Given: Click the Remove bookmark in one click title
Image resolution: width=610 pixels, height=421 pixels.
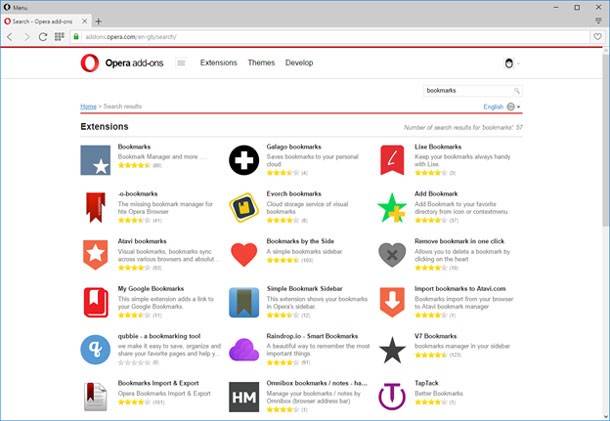Looking at the screenshot, I should point(459,241).
